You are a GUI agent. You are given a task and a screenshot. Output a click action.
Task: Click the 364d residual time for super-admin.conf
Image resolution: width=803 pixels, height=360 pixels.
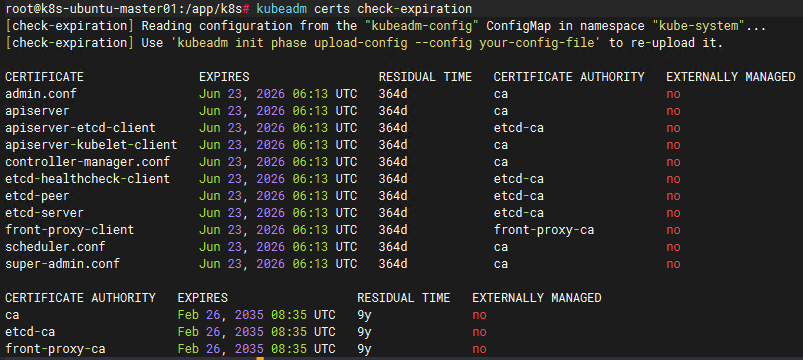point(393,264)
